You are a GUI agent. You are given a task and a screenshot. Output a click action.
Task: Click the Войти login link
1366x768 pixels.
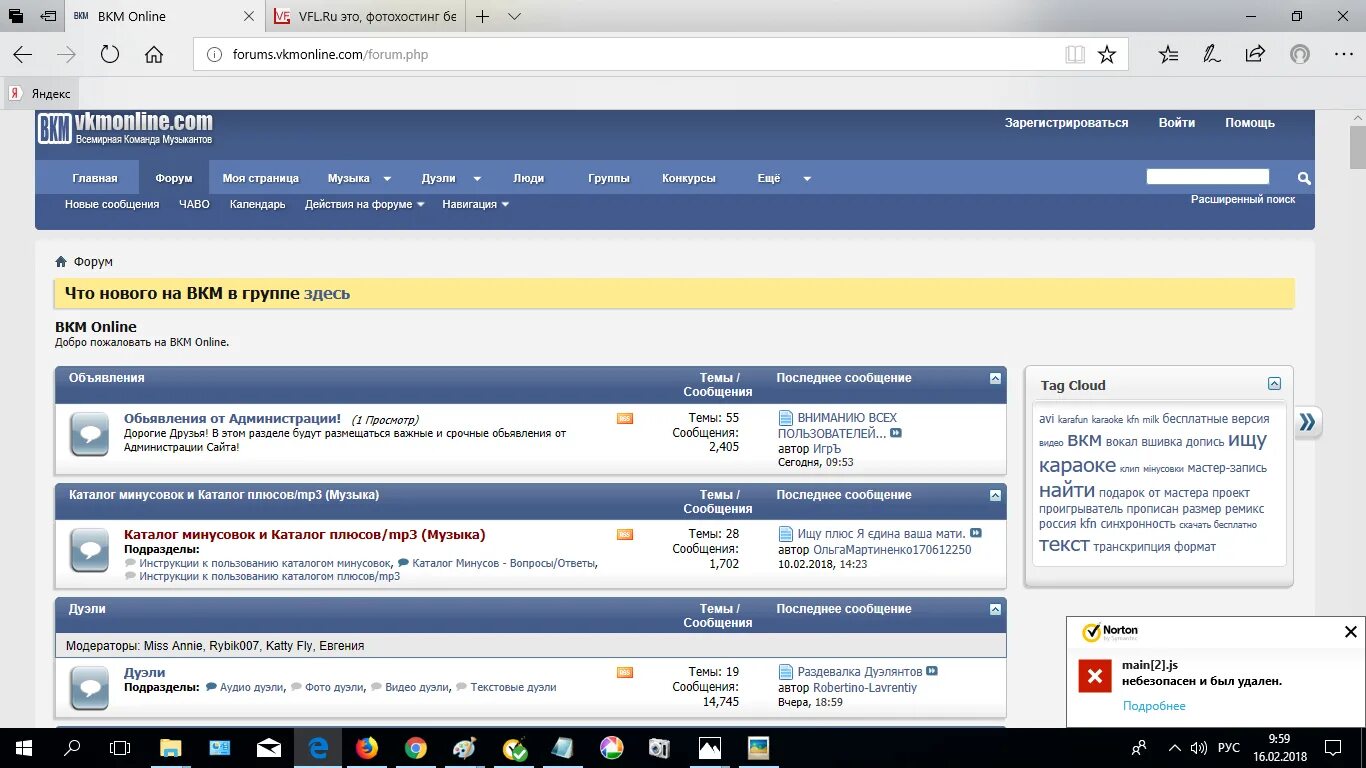pos(1177,123)
